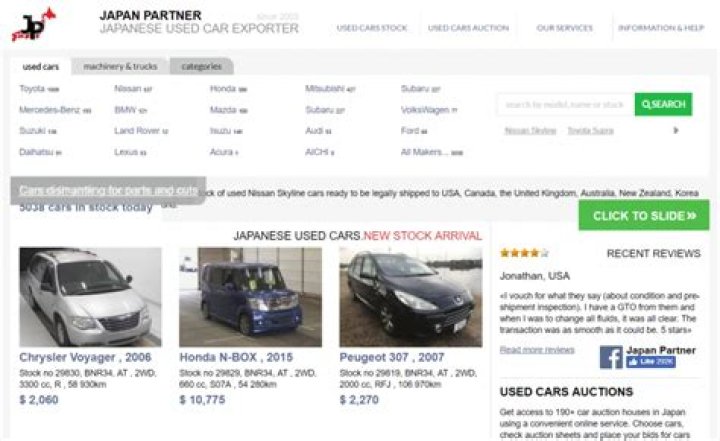
Task: Click the $ 2,060 price
Action: click(x=39, y=400)
